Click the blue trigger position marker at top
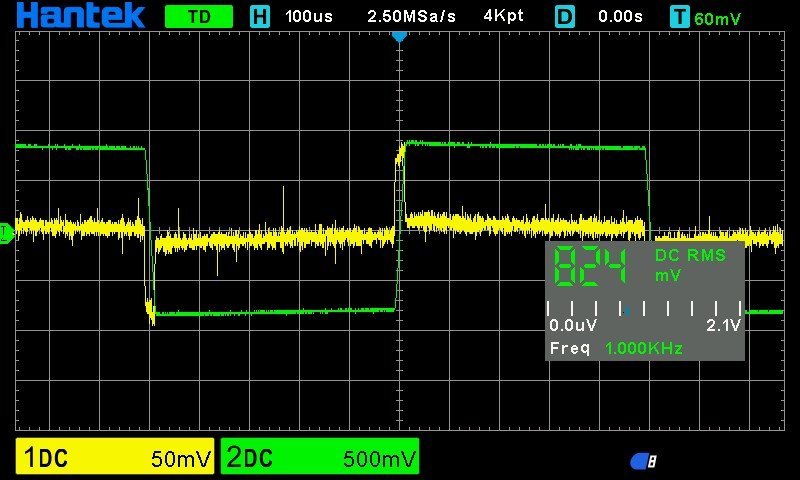 (x=399, y=36)
